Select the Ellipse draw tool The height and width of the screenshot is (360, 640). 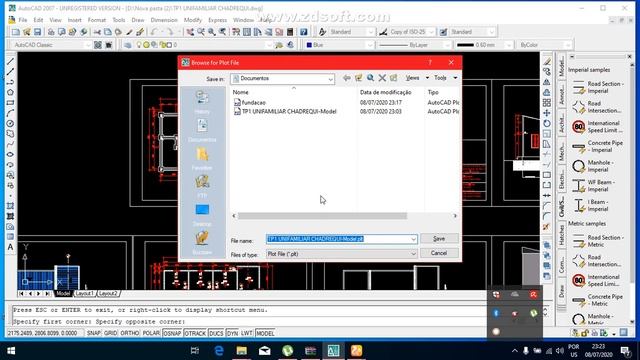(x=10, y=154)
